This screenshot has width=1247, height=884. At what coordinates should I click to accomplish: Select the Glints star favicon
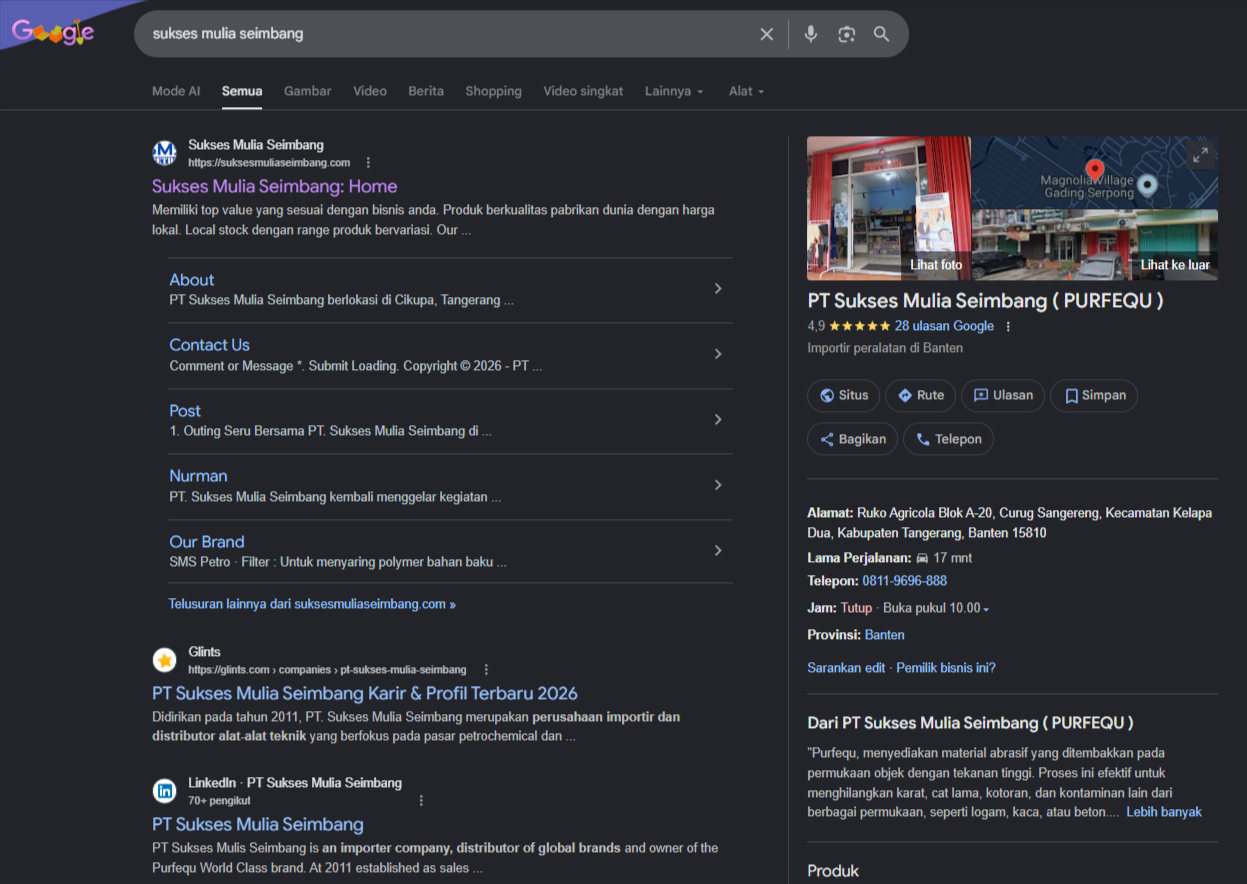pos(165,660)
